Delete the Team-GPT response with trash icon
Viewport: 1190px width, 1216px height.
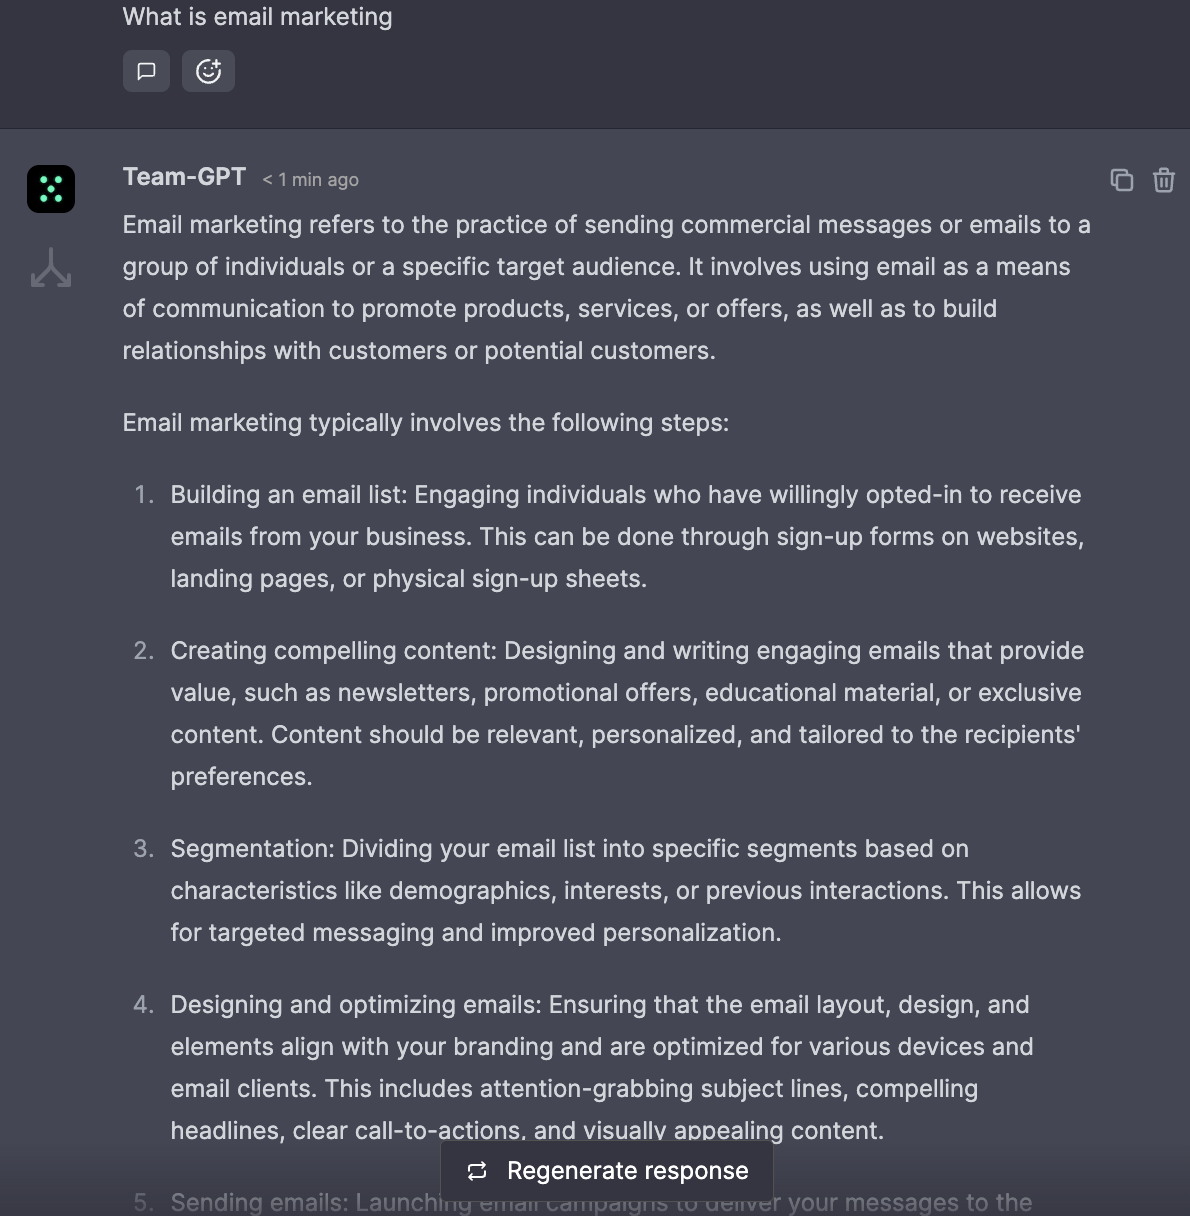coord(1163,180)
